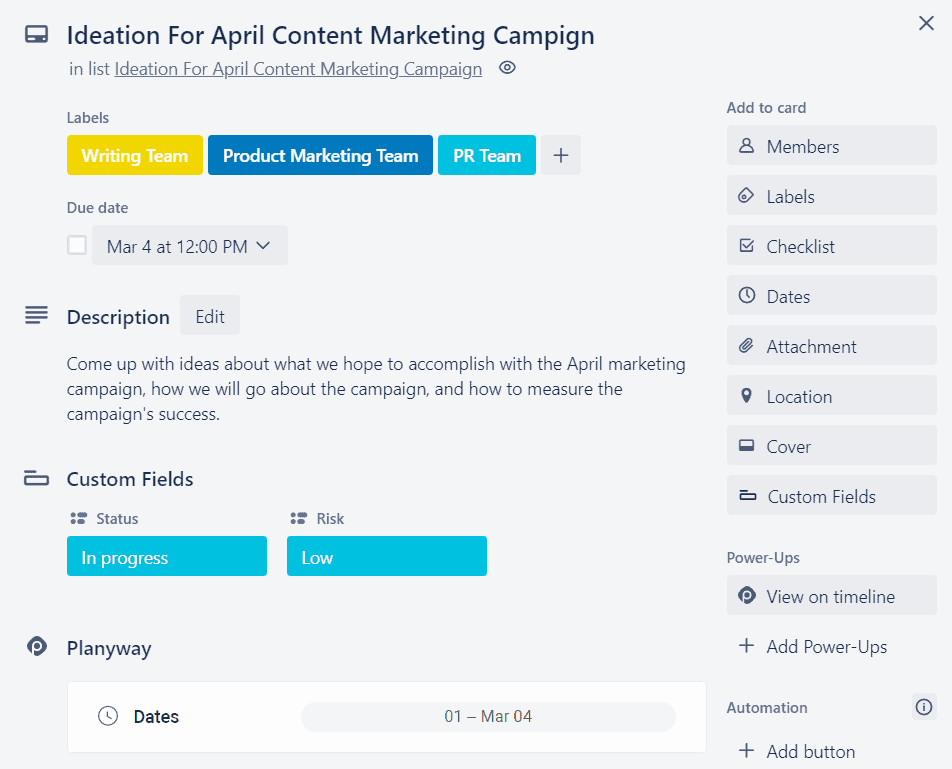This screenshot has height=769, width=952.
Task: Open Custom Fields in the sidebar
Action: pos(831,496)
